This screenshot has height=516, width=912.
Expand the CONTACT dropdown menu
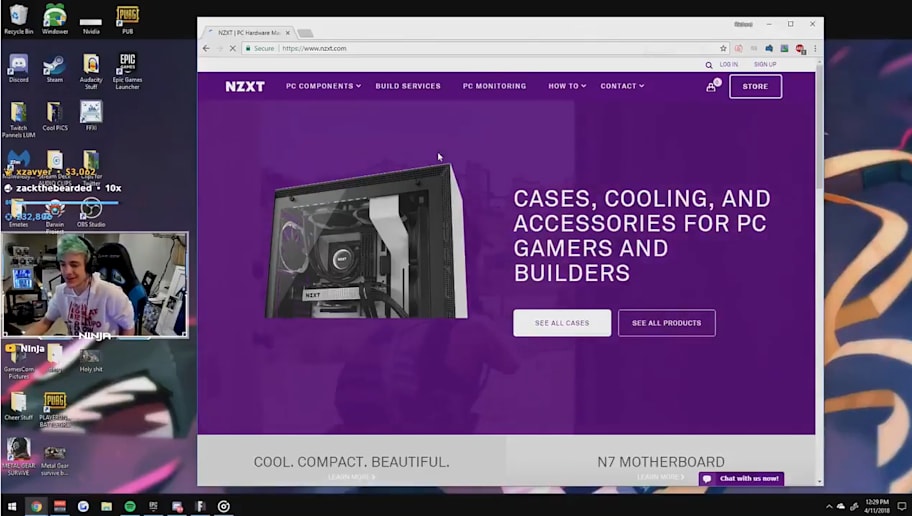[x=622, y=86]
